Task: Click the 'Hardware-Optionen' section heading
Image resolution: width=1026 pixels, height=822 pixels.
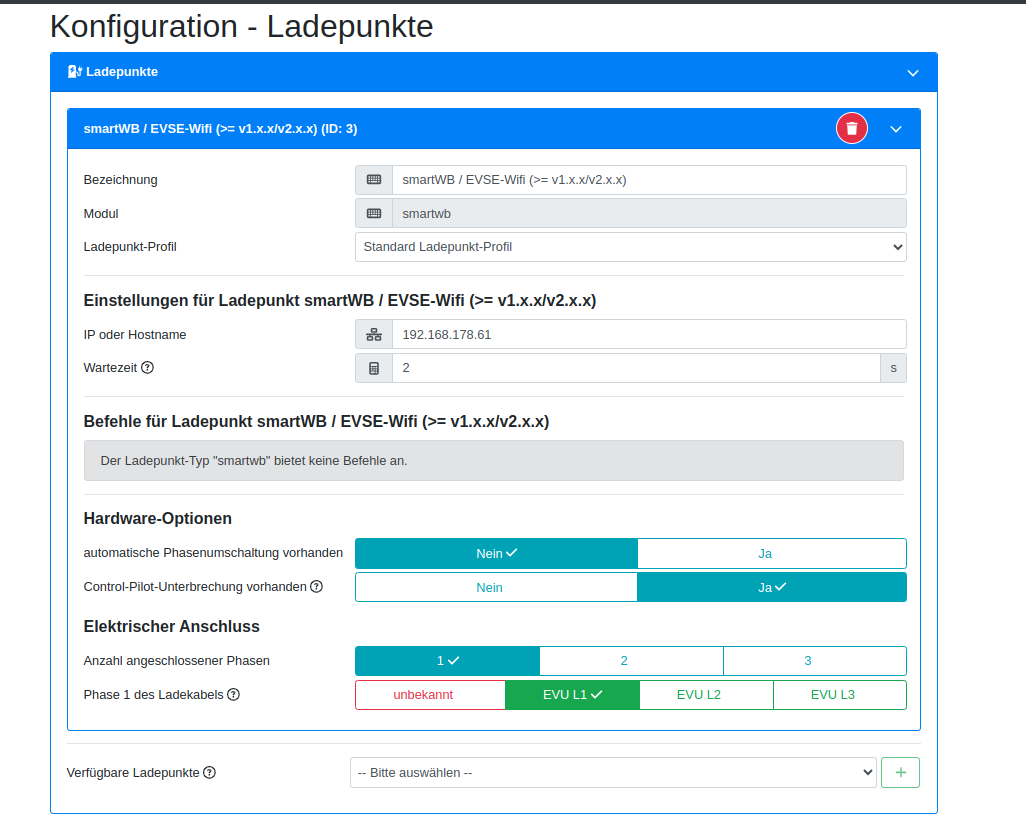Action: (x=158, y=518)
